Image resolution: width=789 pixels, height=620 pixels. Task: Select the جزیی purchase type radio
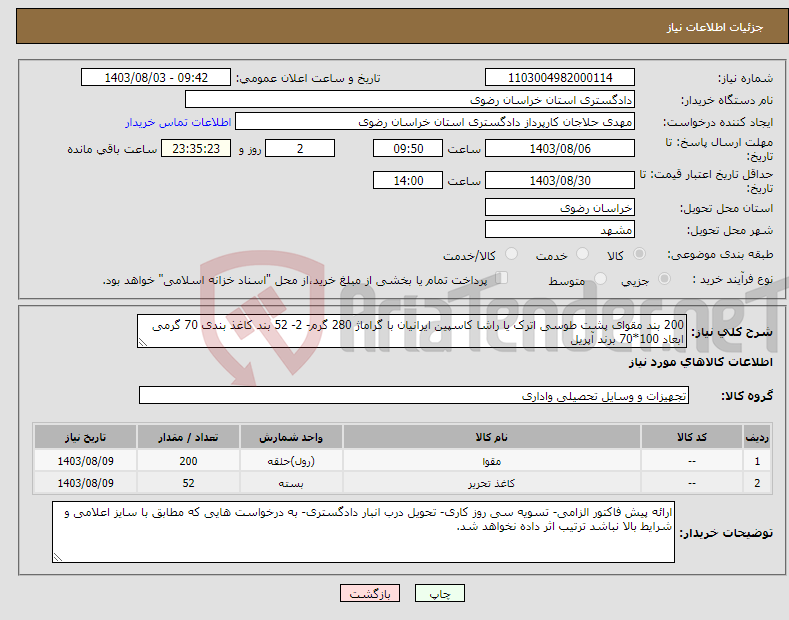pos(664,279)
